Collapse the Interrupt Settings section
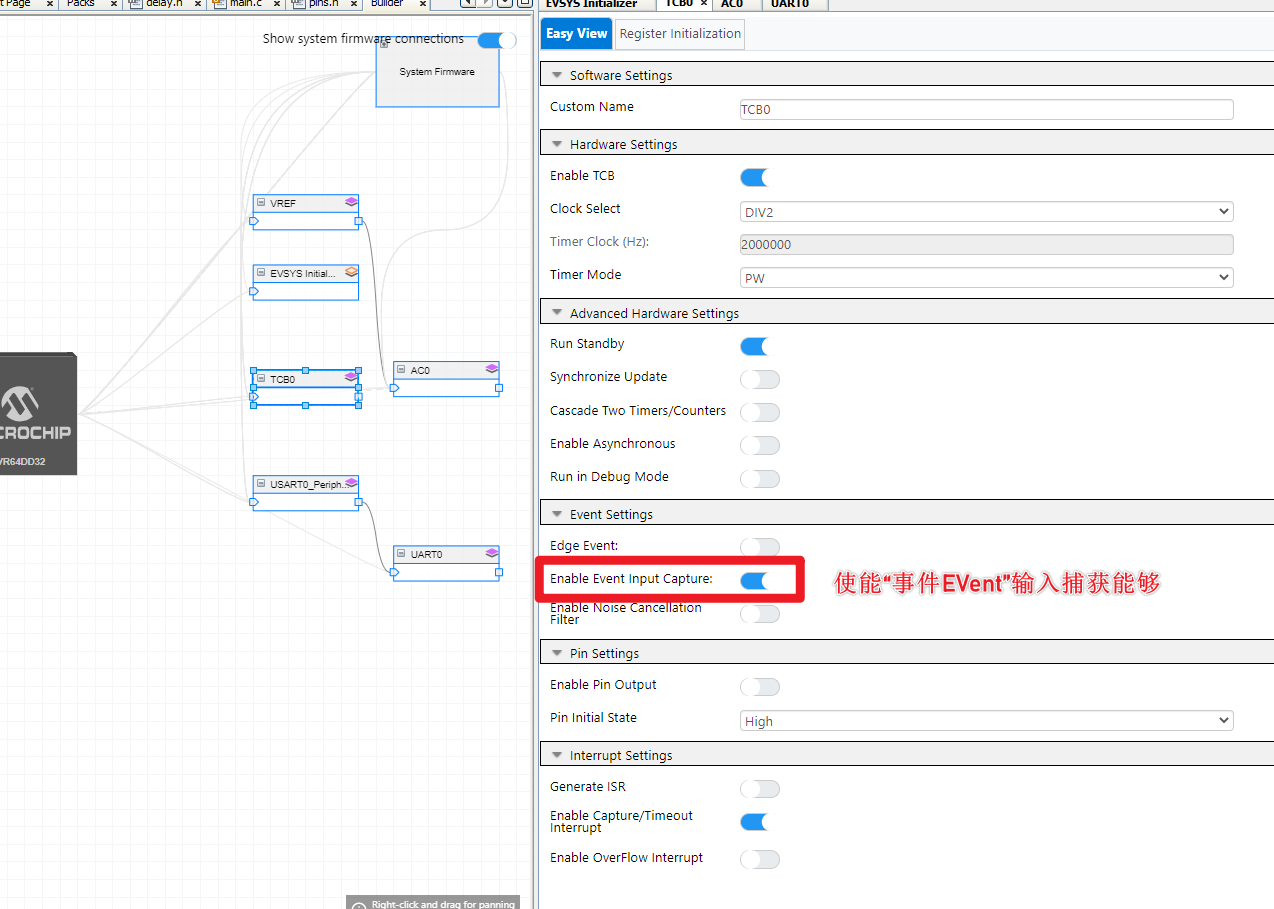Screen dimensions: 1274x909 557,756
